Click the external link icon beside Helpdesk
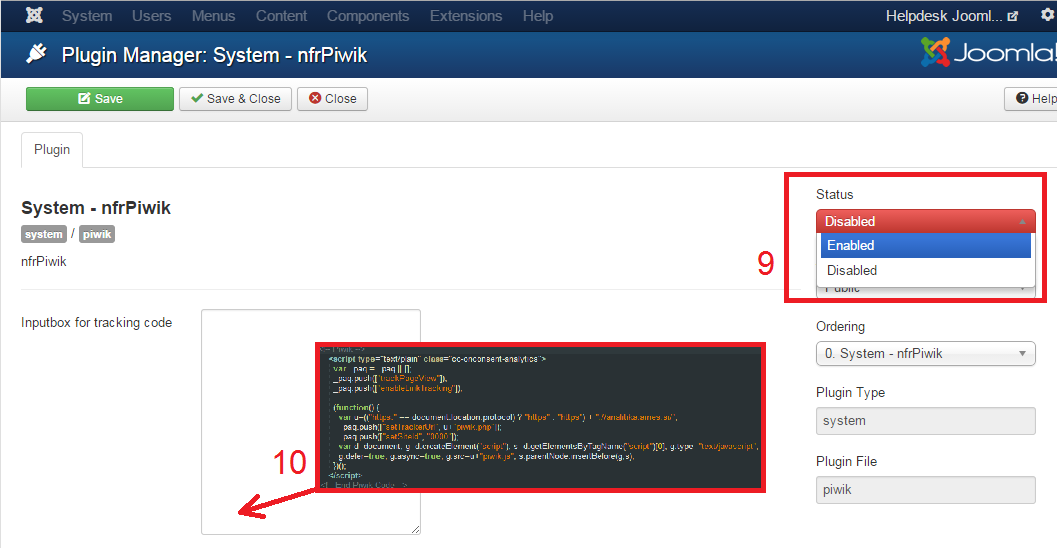The height and width of the screenshot is (548, 1057). coord(1013,17)
